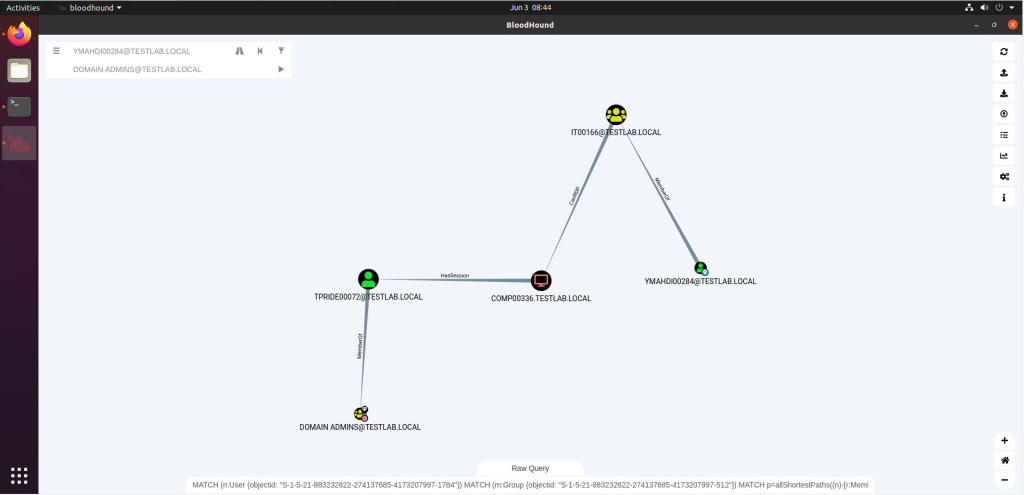Image resolution: width=1024 pixels, height=495 pixels.
Task: Click the pathfinding road icon
Action: click(240, 51)
